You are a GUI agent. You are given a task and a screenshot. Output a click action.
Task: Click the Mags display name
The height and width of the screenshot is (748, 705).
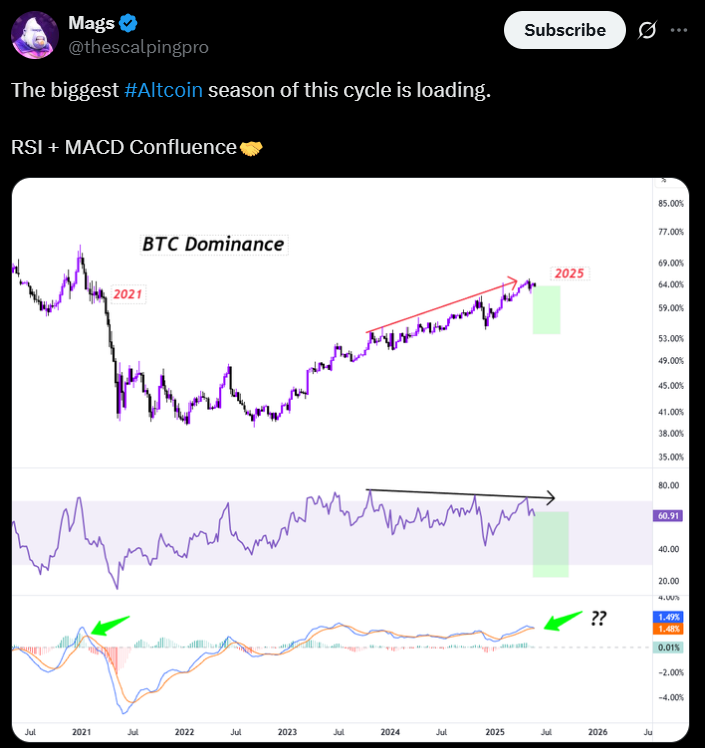[92, 23]
